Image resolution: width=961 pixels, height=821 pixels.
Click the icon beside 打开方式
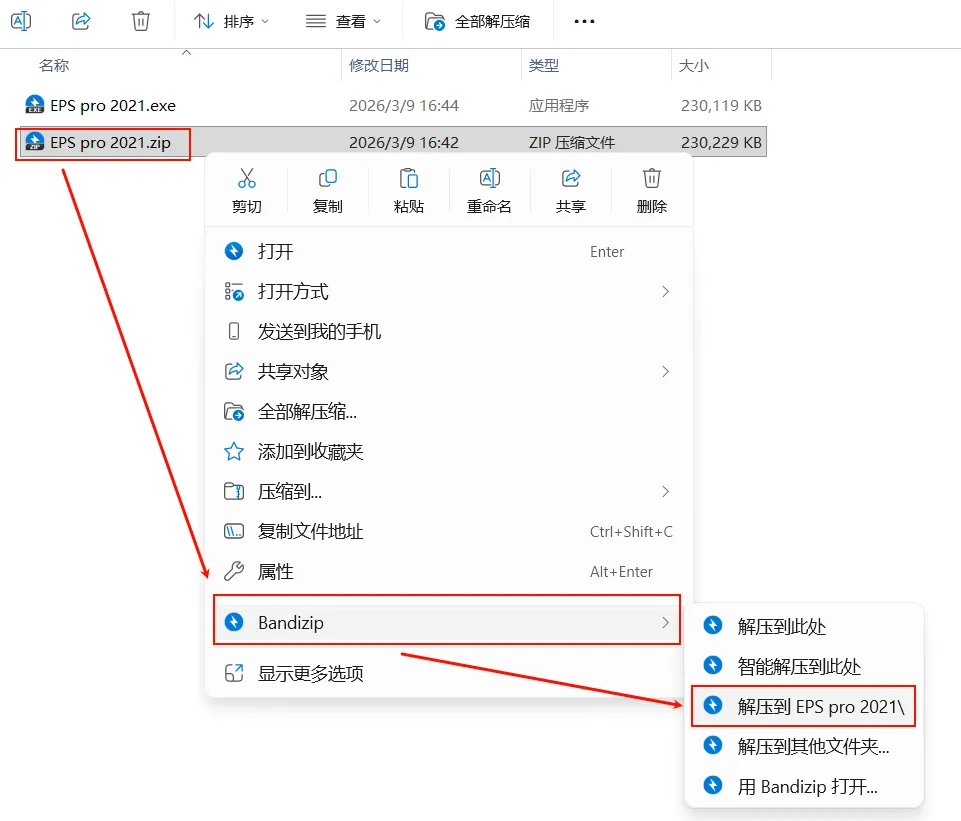234,292
